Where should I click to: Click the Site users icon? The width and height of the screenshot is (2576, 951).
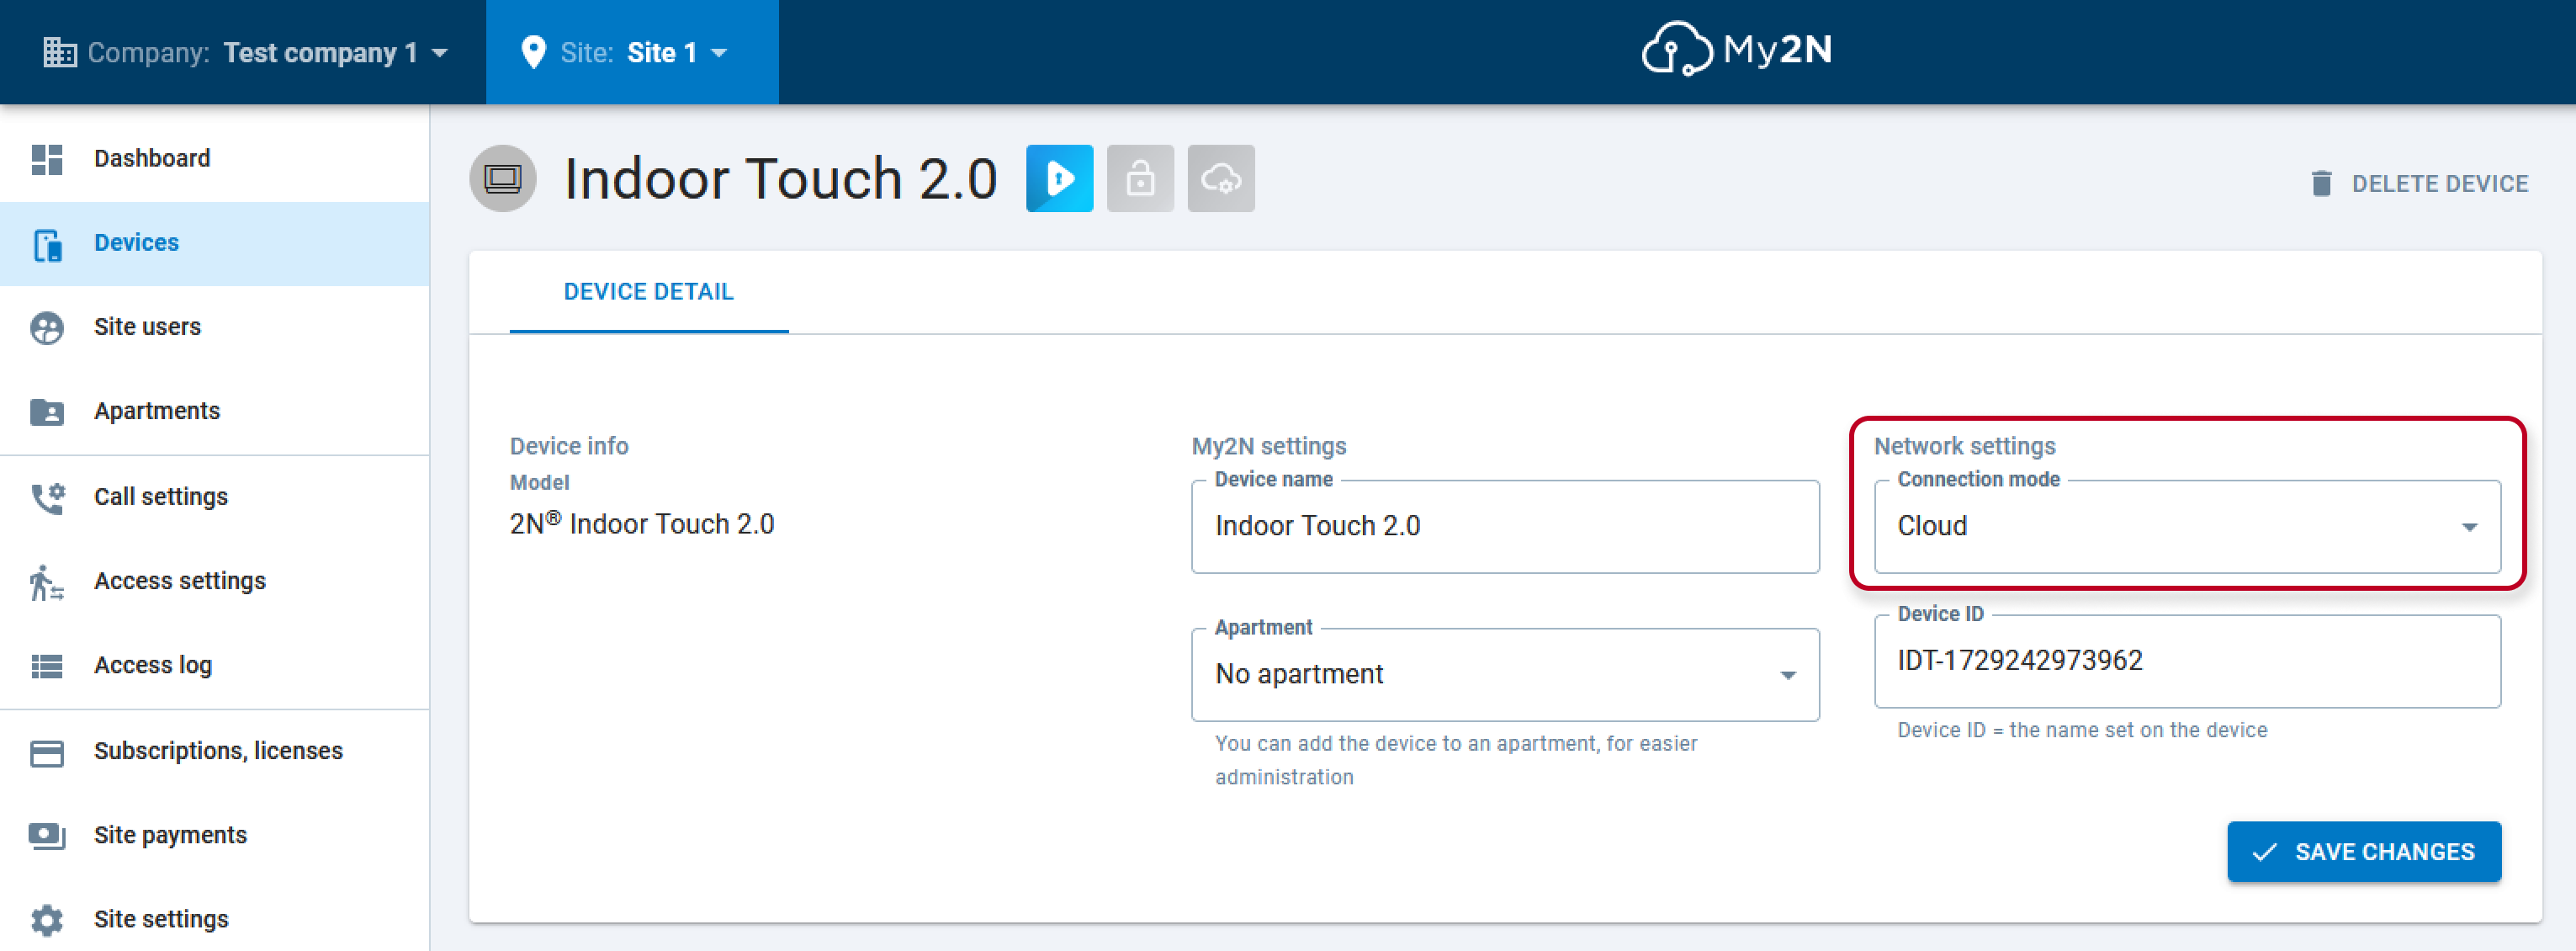(x=47, y=328)
